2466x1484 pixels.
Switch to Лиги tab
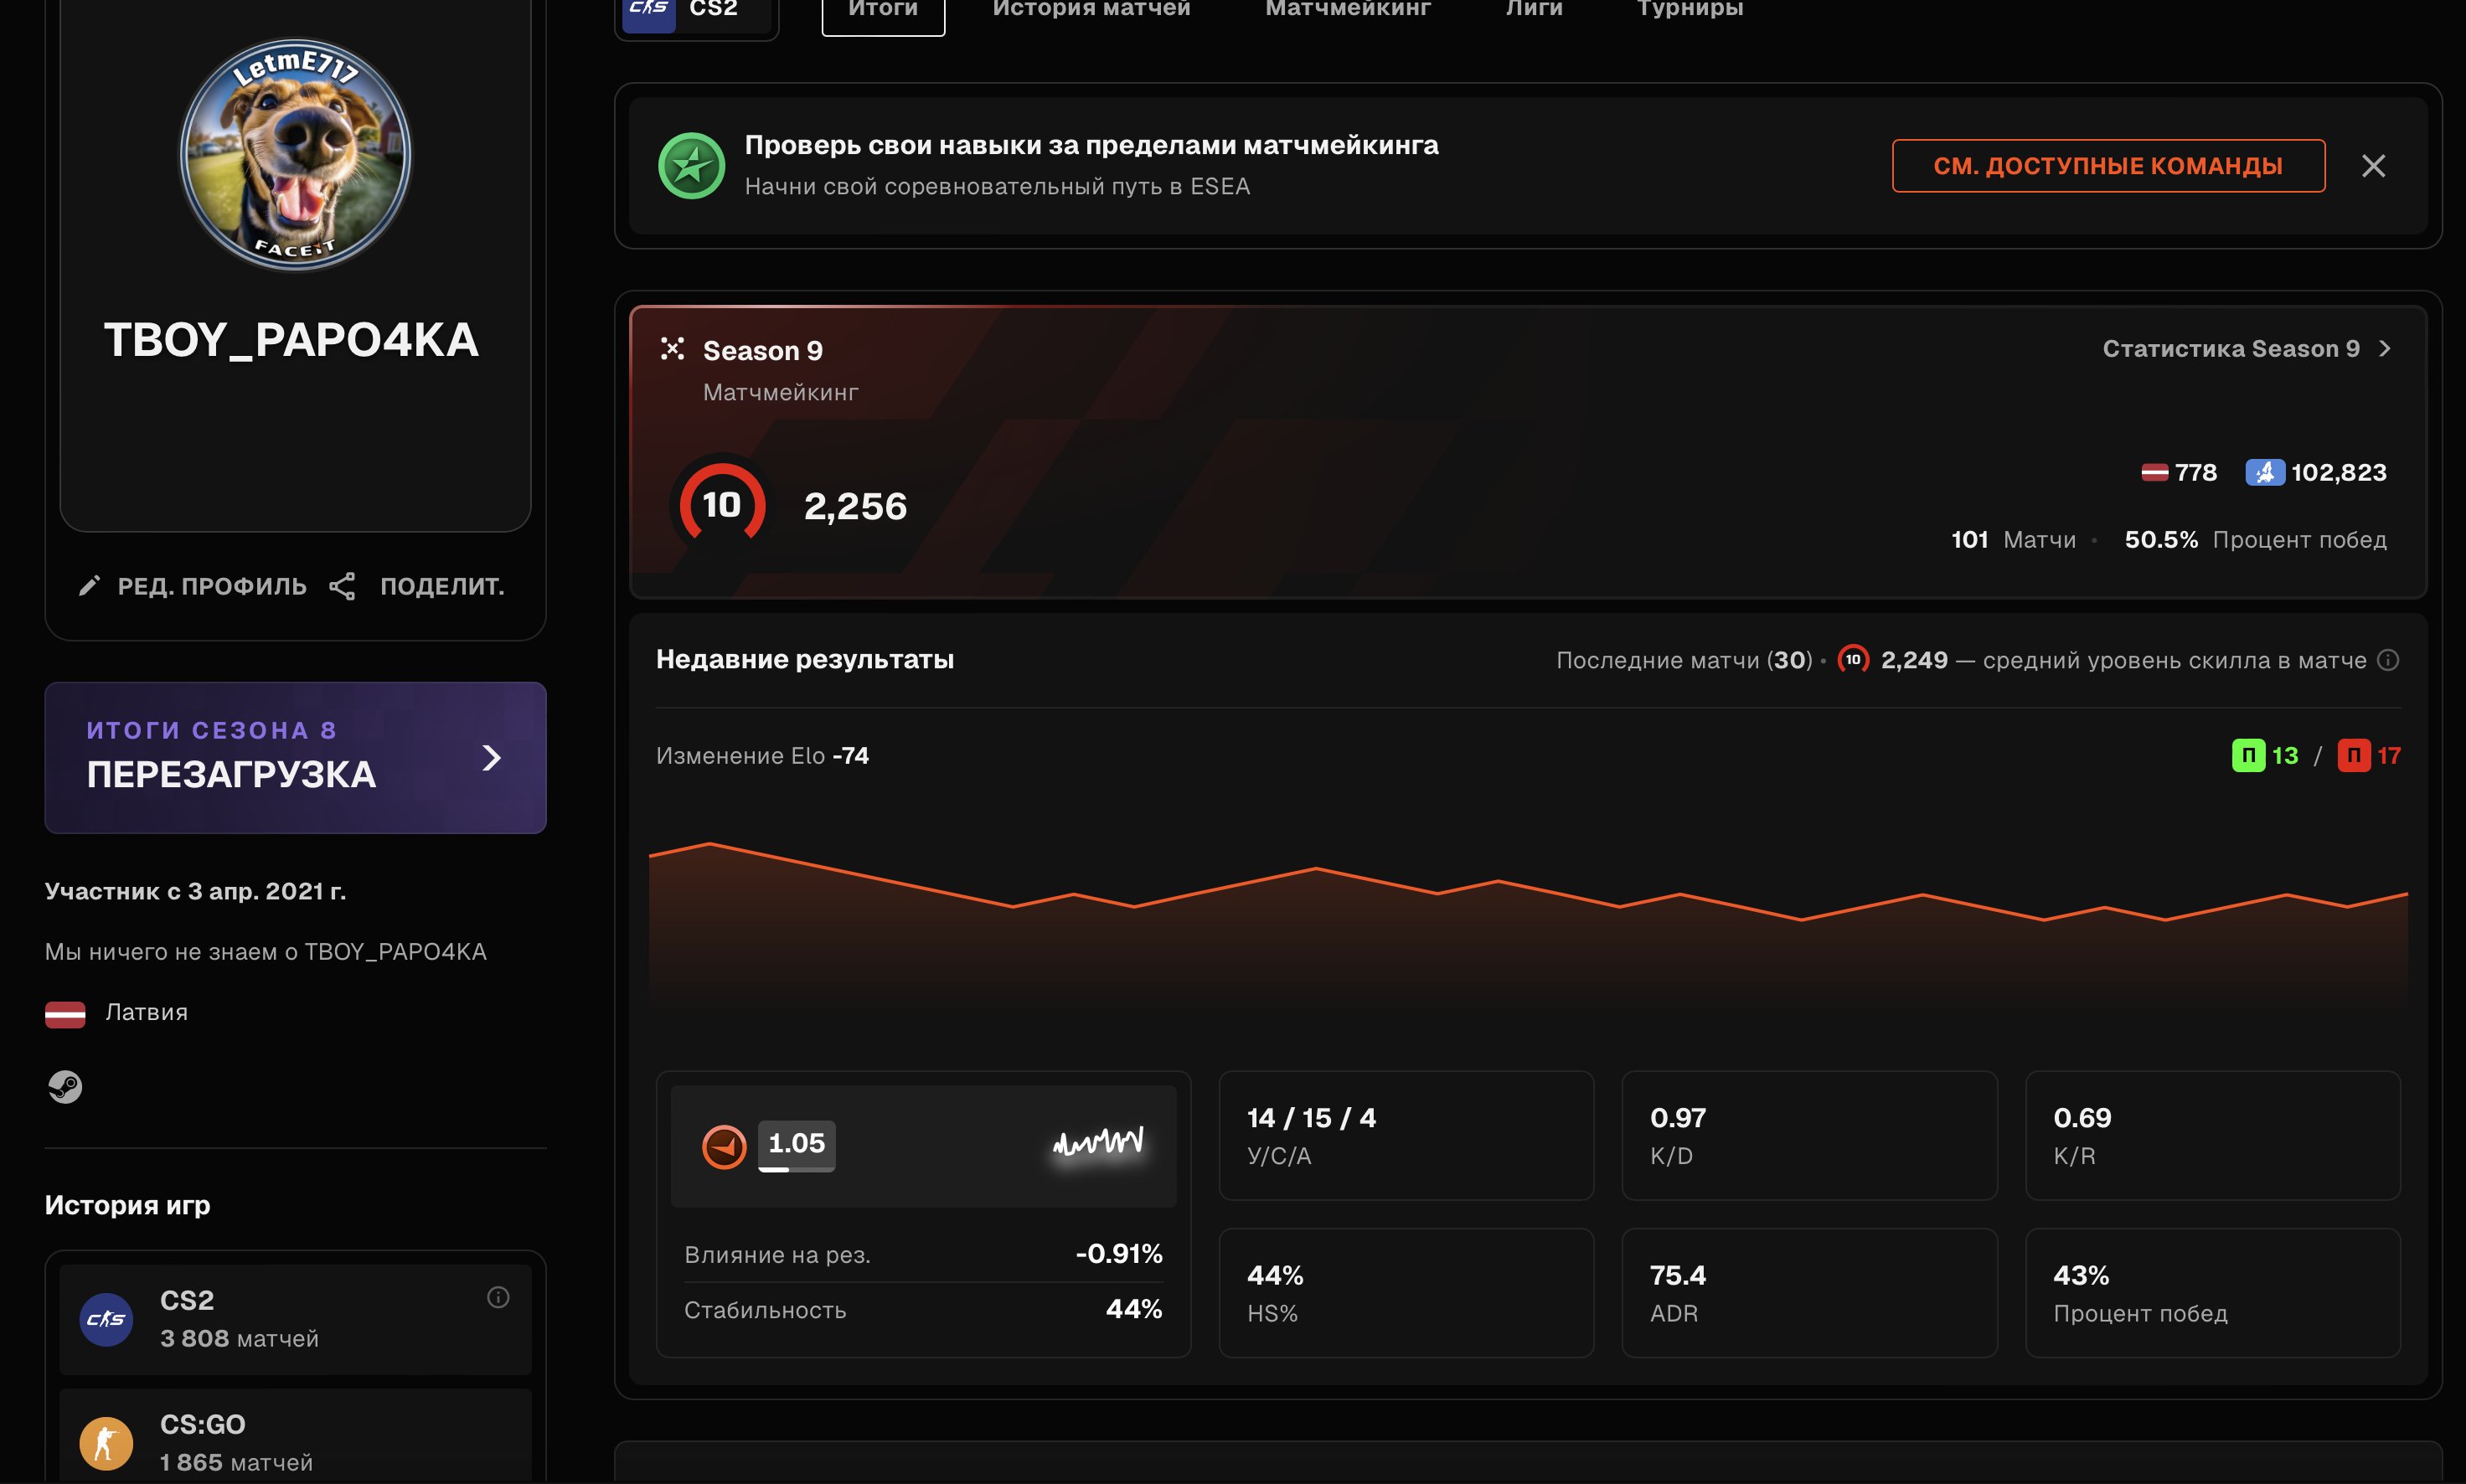pos(1534,9)
